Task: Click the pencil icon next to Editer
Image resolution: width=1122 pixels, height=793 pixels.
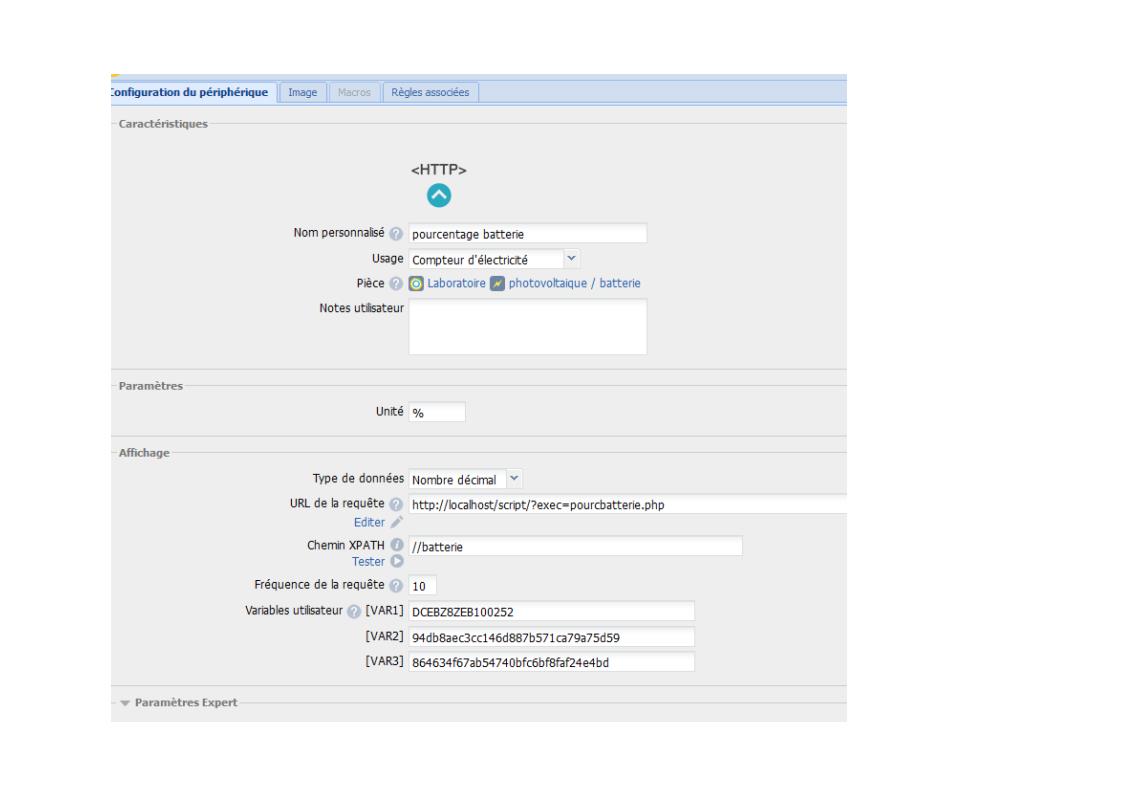Action: click(x=397, y=521)
